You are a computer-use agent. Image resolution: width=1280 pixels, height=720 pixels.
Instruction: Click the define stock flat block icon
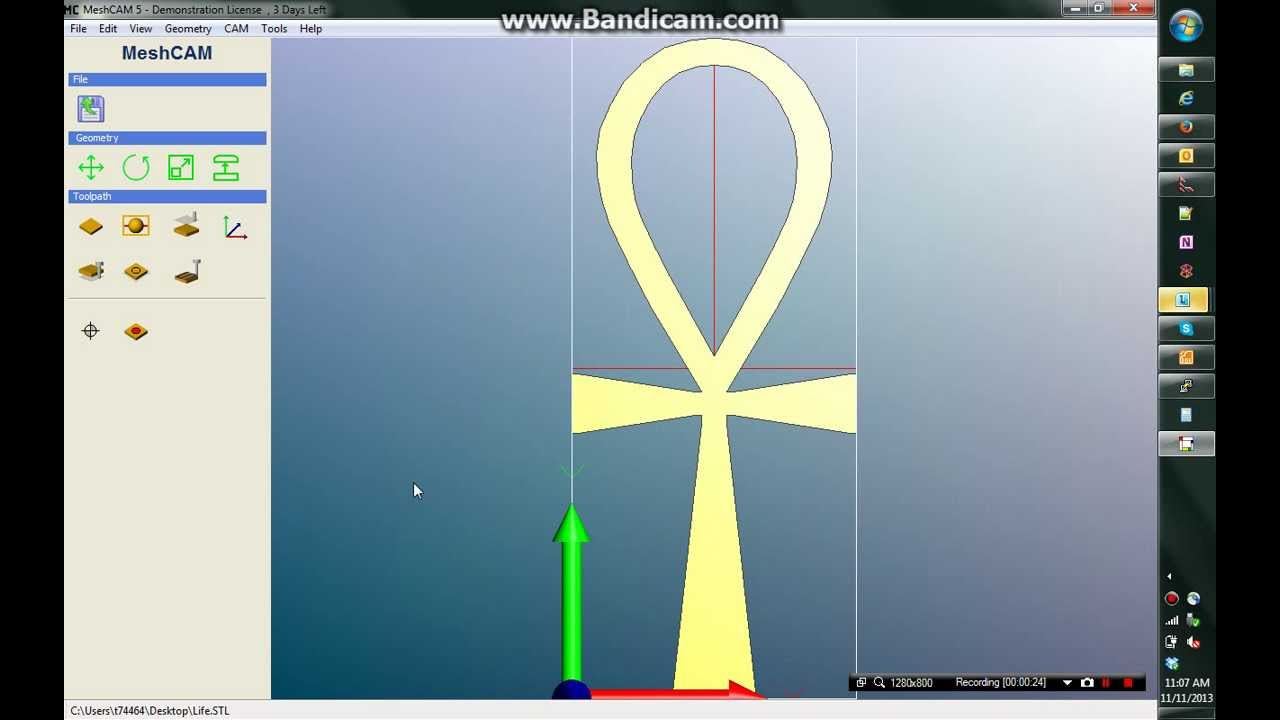point(91,227)
